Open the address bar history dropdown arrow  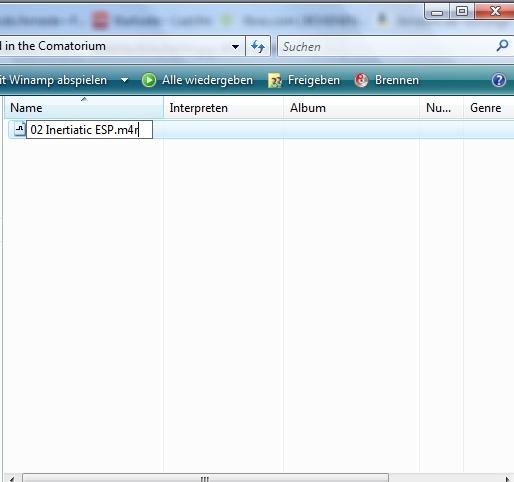pos(235,47)
